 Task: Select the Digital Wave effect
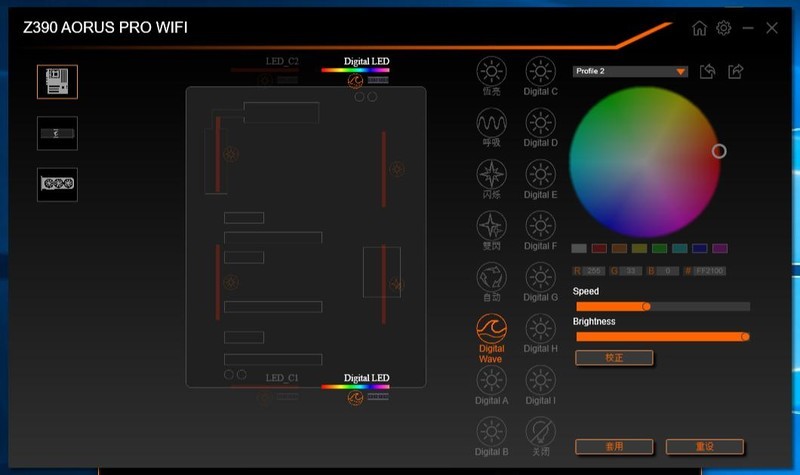tap(491, 329)
